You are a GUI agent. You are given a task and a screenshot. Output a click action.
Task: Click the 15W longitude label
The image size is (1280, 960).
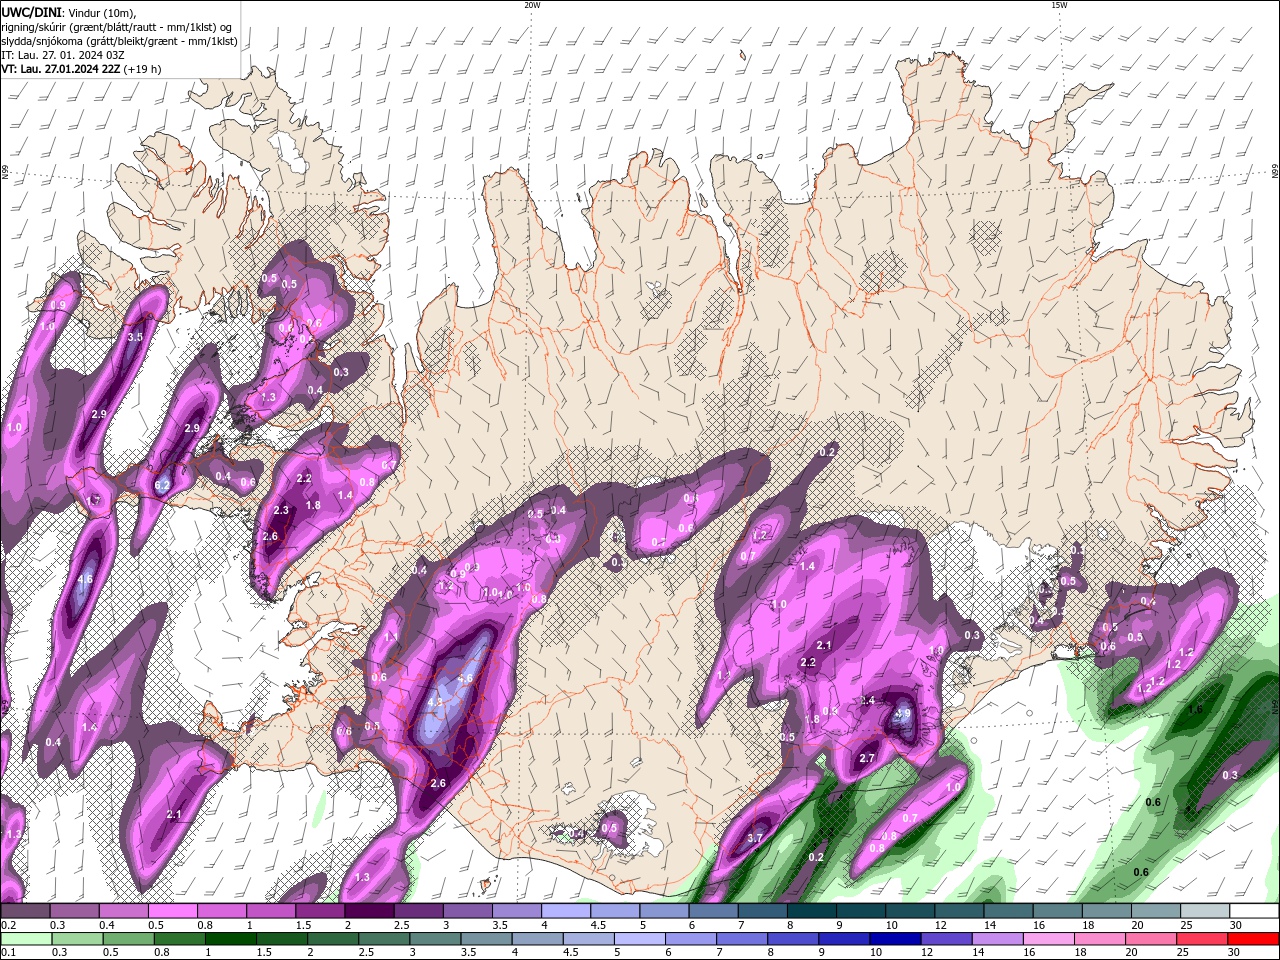(x=1058, y=5)
